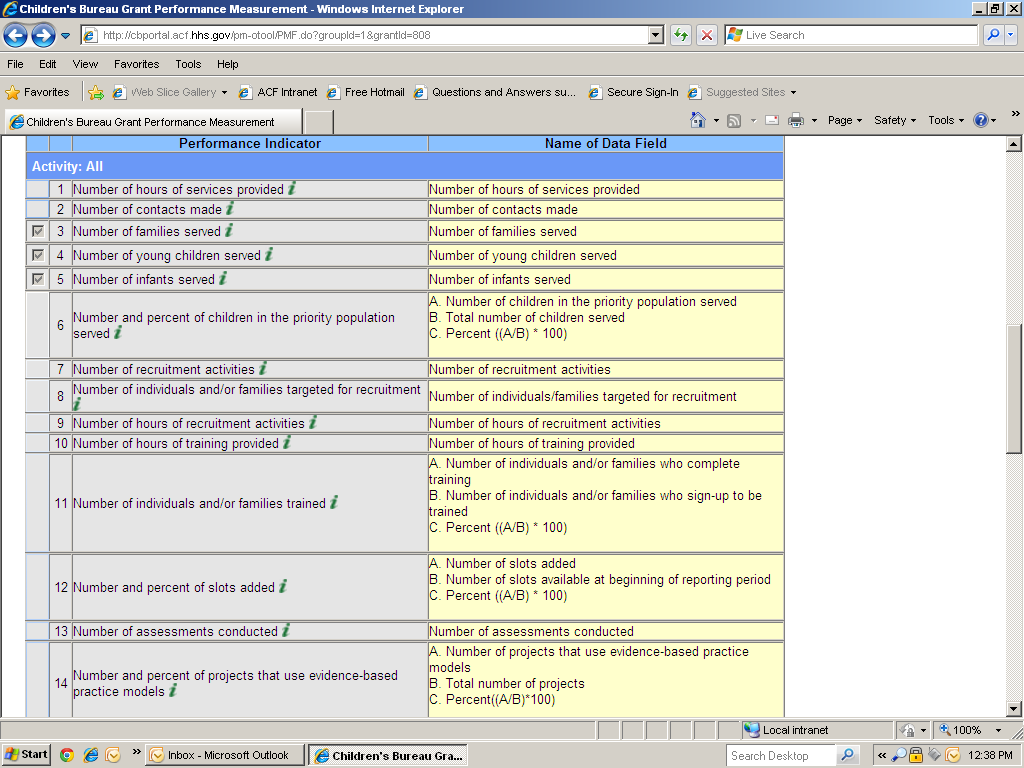
Task: Click info icon beside assessments conducted
Action: click(x=286, y=630)
